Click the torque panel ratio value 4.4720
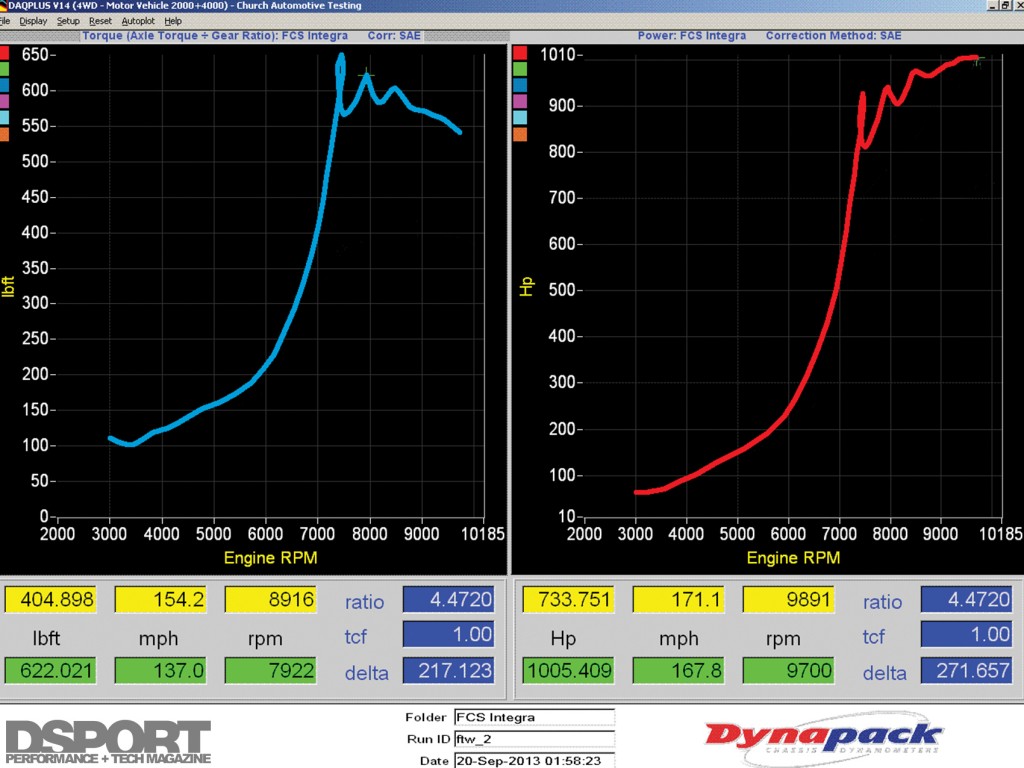 click(448, 600)
